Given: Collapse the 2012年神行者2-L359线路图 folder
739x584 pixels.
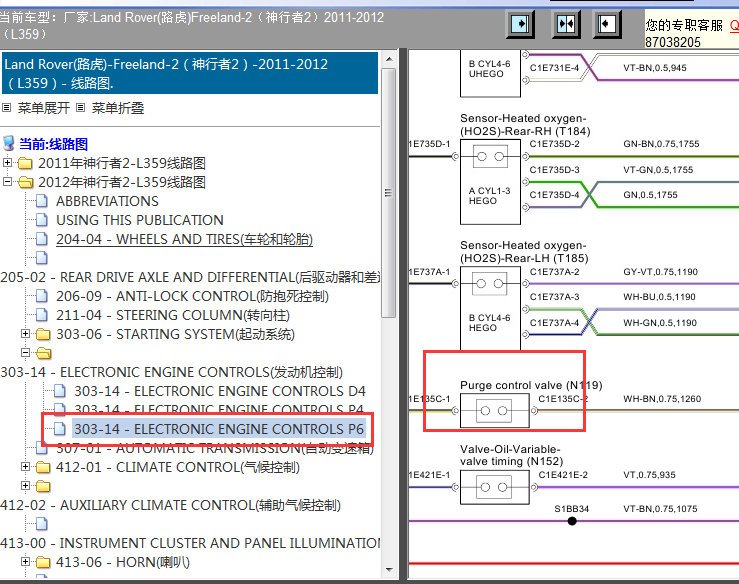Looking at the screenshot, I should pos(7,181).
